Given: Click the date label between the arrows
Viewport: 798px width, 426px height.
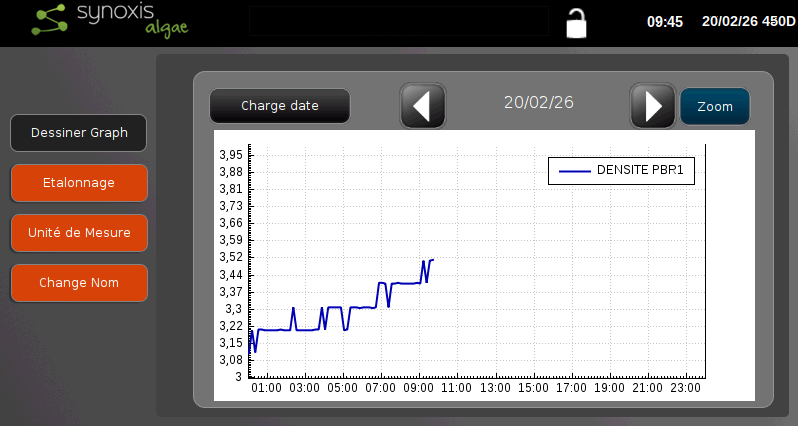Looking at the screenshot, I should tap(538, 102).
